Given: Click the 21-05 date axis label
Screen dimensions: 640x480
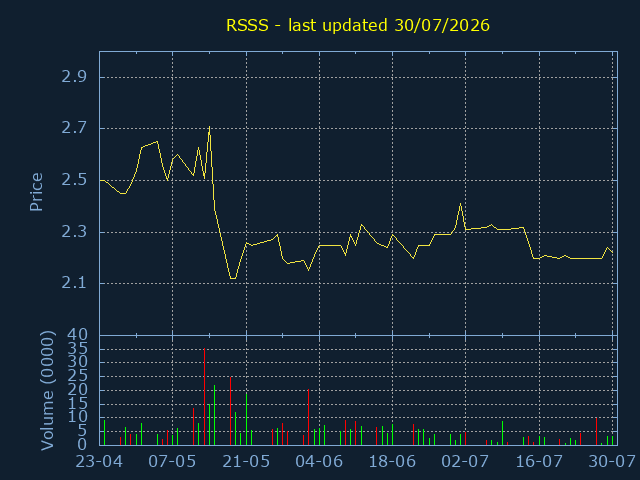Looking at the screenshot, I should pyautogui.click(x=246, y=462).
